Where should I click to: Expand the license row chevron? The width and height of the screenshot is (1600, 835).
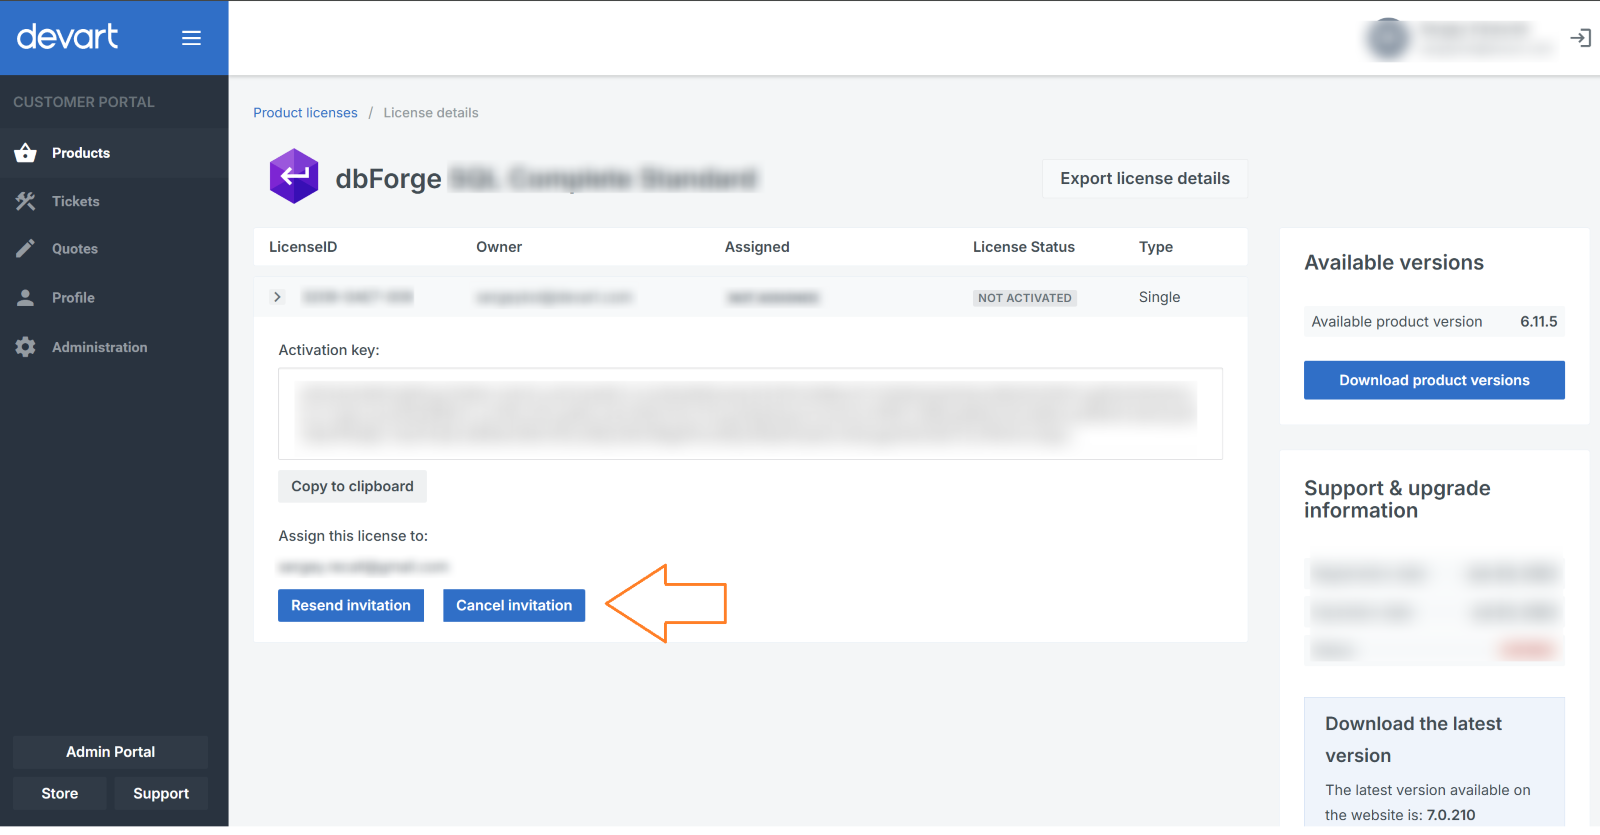pos(278,297)
